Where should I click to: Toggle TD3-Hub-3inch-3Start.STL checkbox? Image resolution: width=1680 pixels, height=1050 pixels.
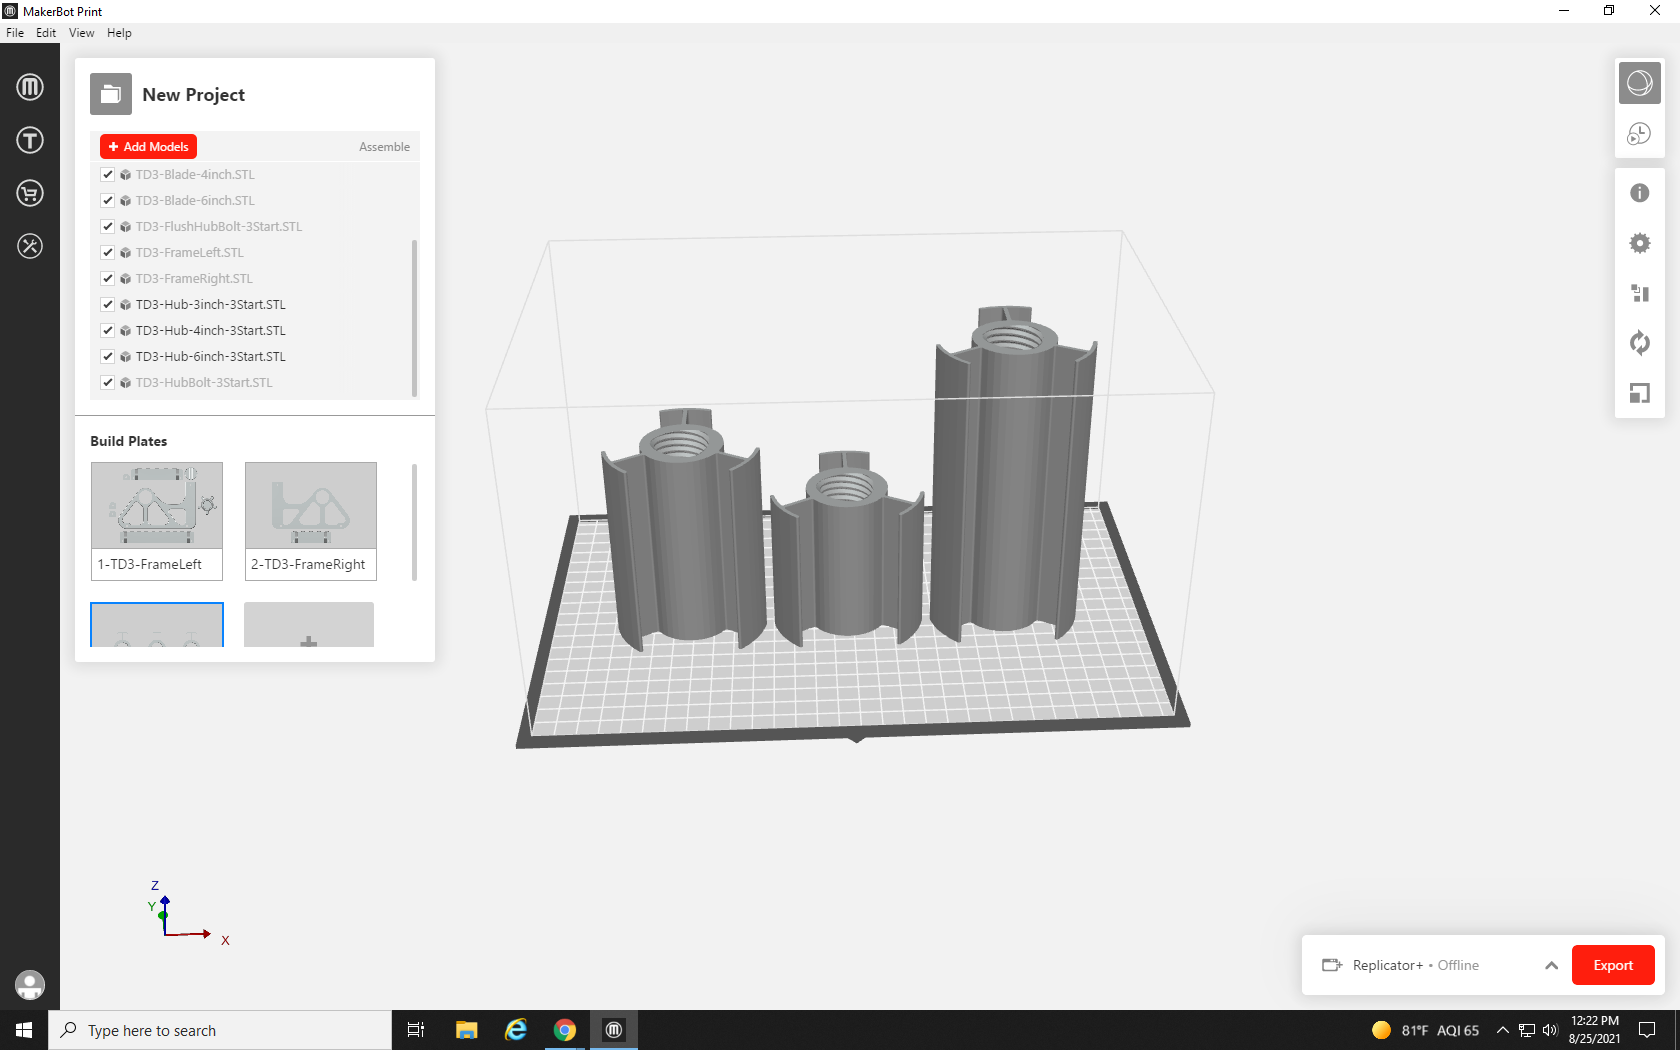pyautogui.click(x=108, y=304)
